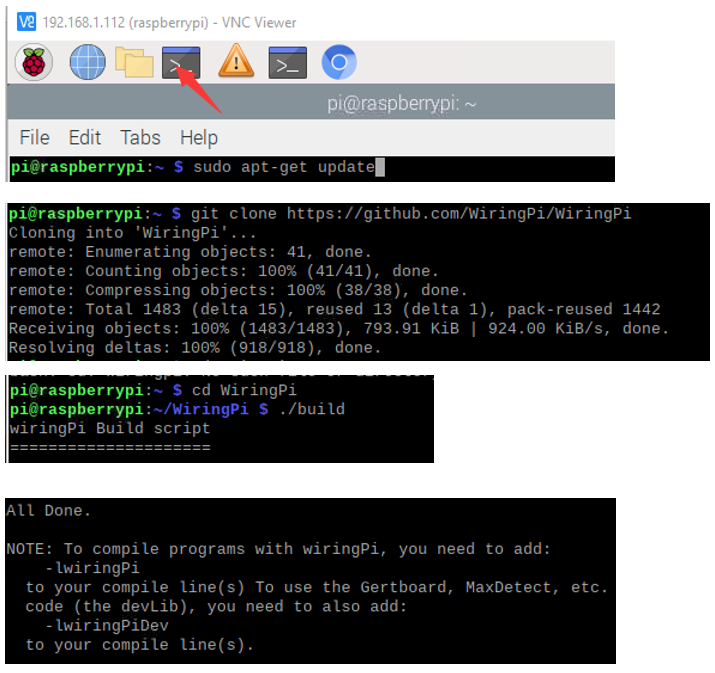Click the orange warning triangle icon
This screenshot has height=673, width=715.
tap(236, 60)
